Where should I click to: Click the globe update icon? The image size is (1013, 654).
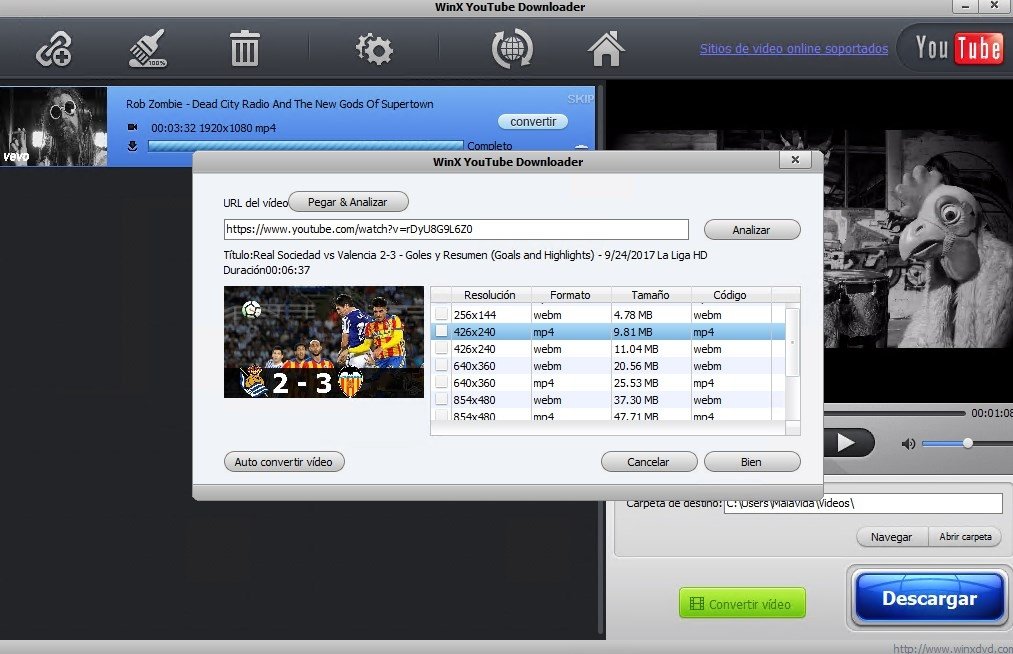[x=512, y=49]
